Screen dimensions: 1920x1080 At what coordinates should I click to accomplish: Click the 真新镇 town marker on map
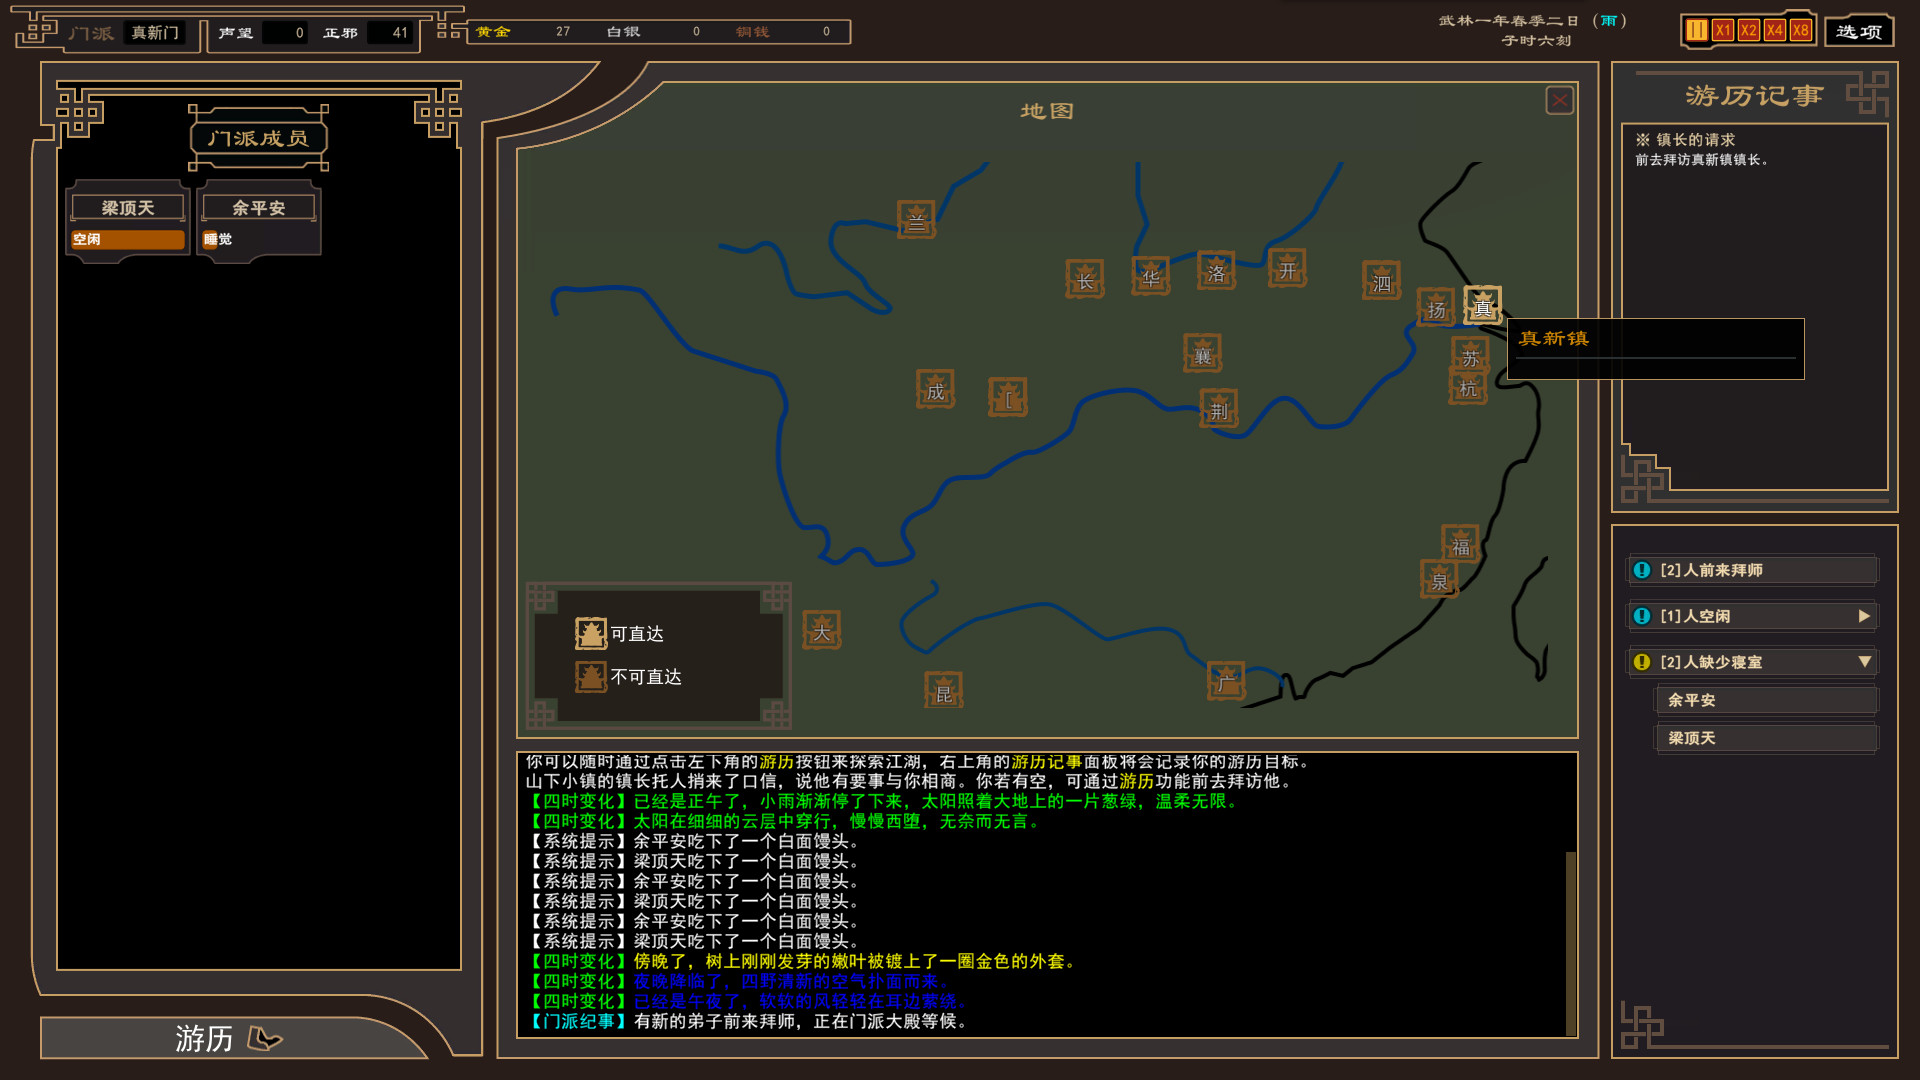pyautogui.click(x=1482, y=304)
